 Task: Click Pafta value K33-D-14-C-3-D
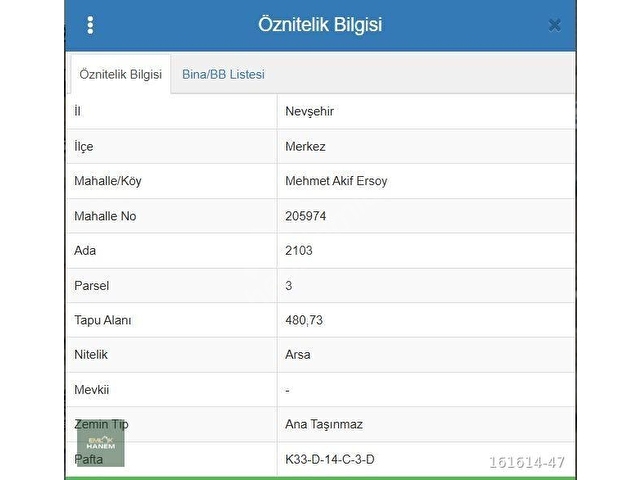[x=330, y=459]
